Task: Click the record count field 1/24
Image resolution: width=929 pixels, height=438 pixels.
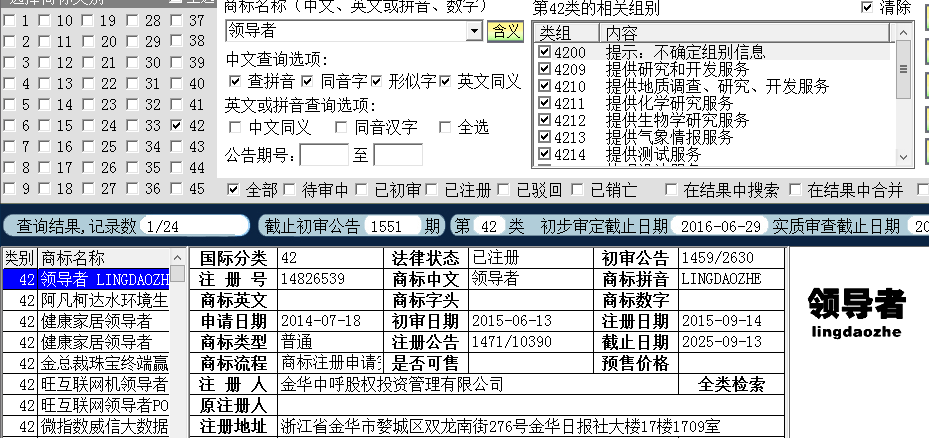Action: coord(194,226)
